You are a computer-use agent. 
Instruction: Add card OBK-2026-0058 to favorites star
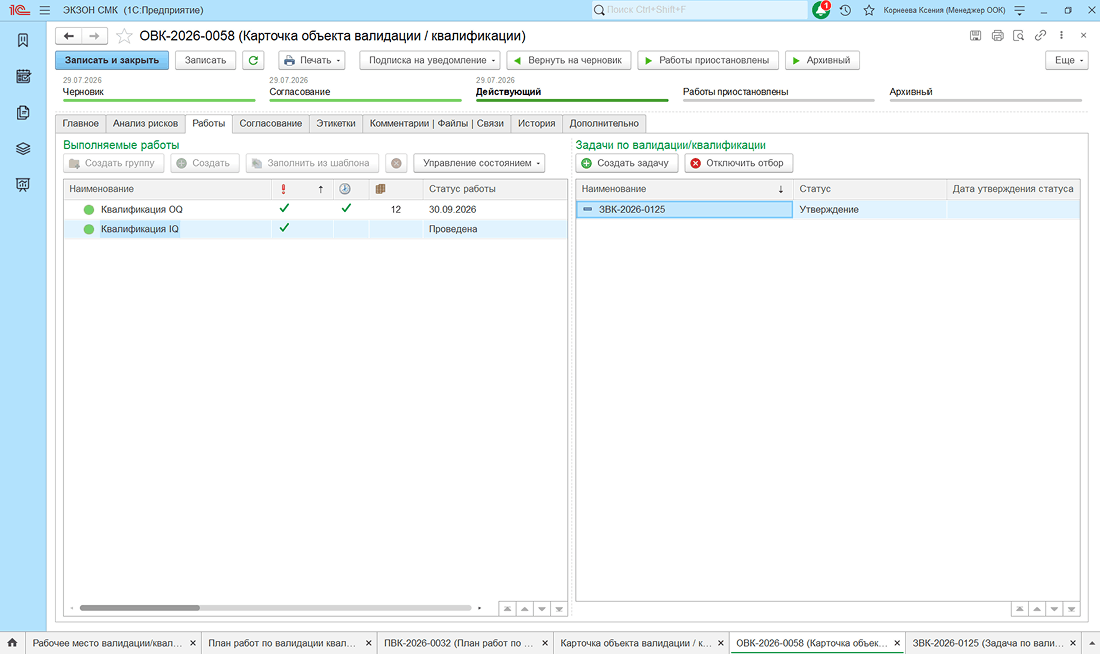click(x=124, y=36)
